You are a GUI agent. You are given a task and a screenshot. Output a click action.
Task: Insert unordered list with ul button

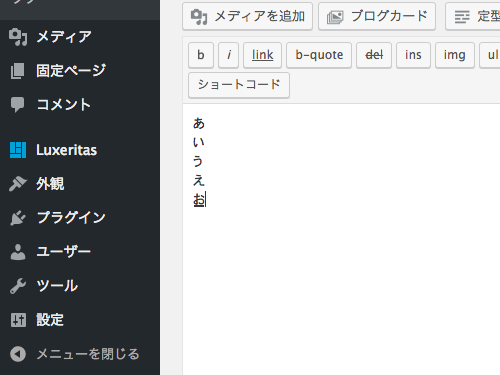[491, 55]
